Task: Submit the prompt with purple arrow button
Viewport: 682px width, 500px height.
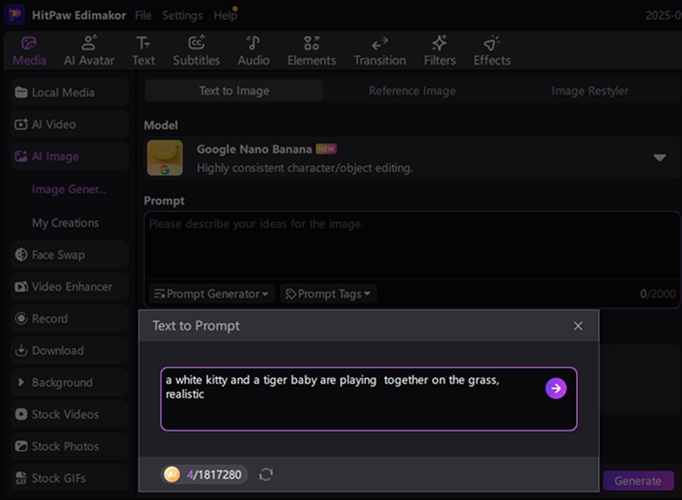Action: [x=556, y=388]
